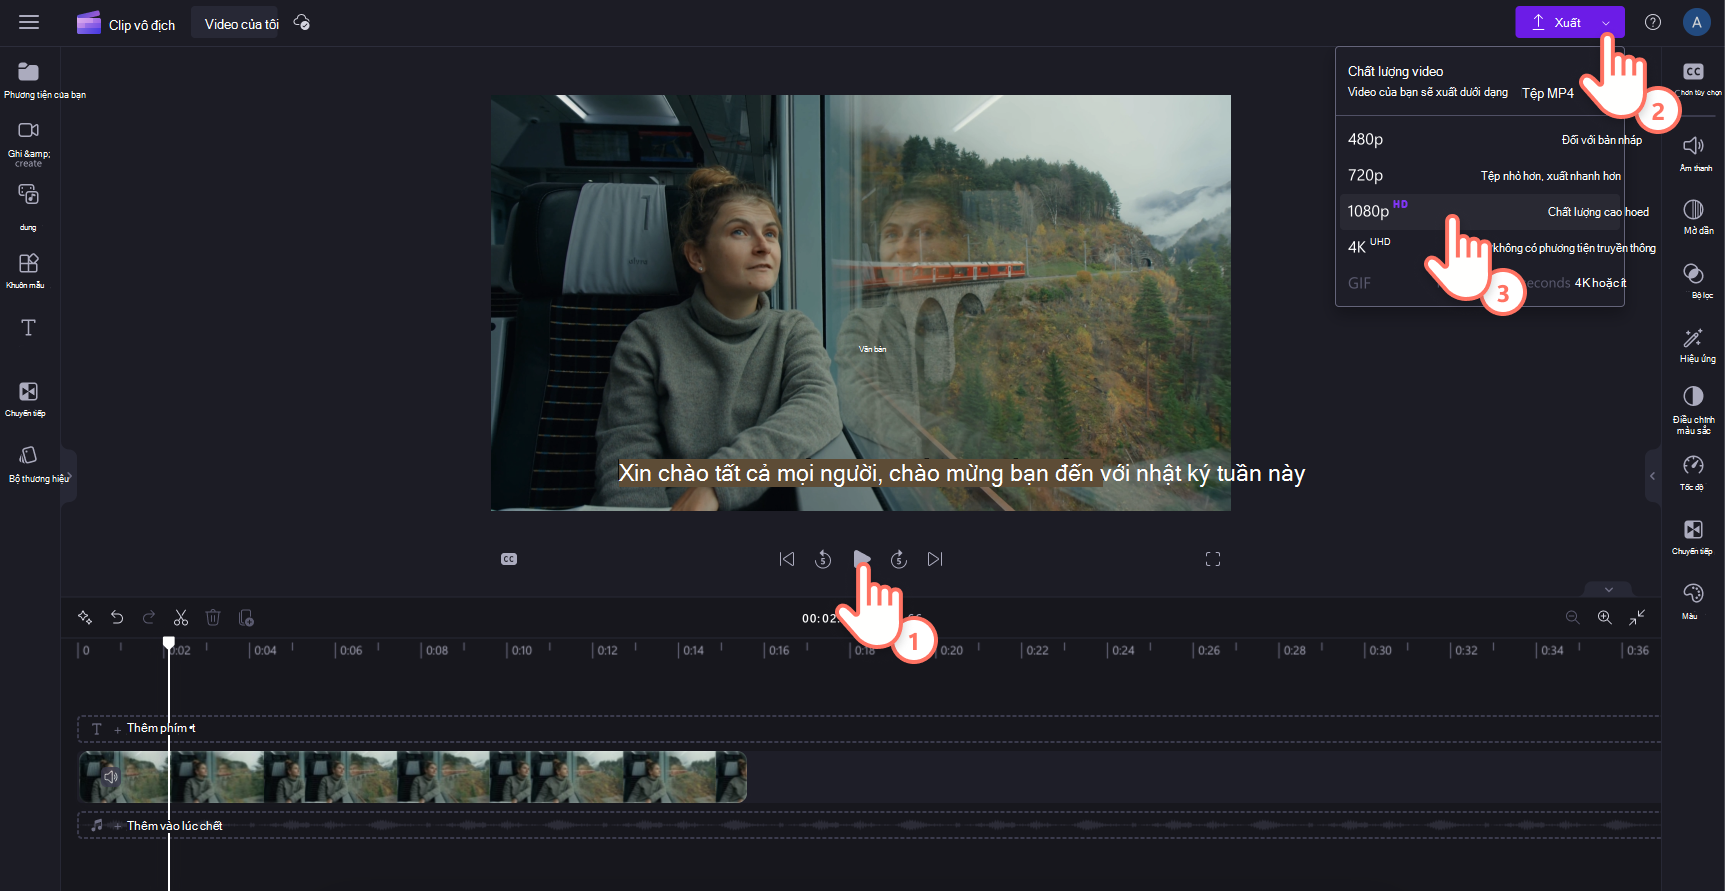1725x891 pixels.
Task: Open Phương tiện của bạn media panel
Action: (x=29, y=81)
